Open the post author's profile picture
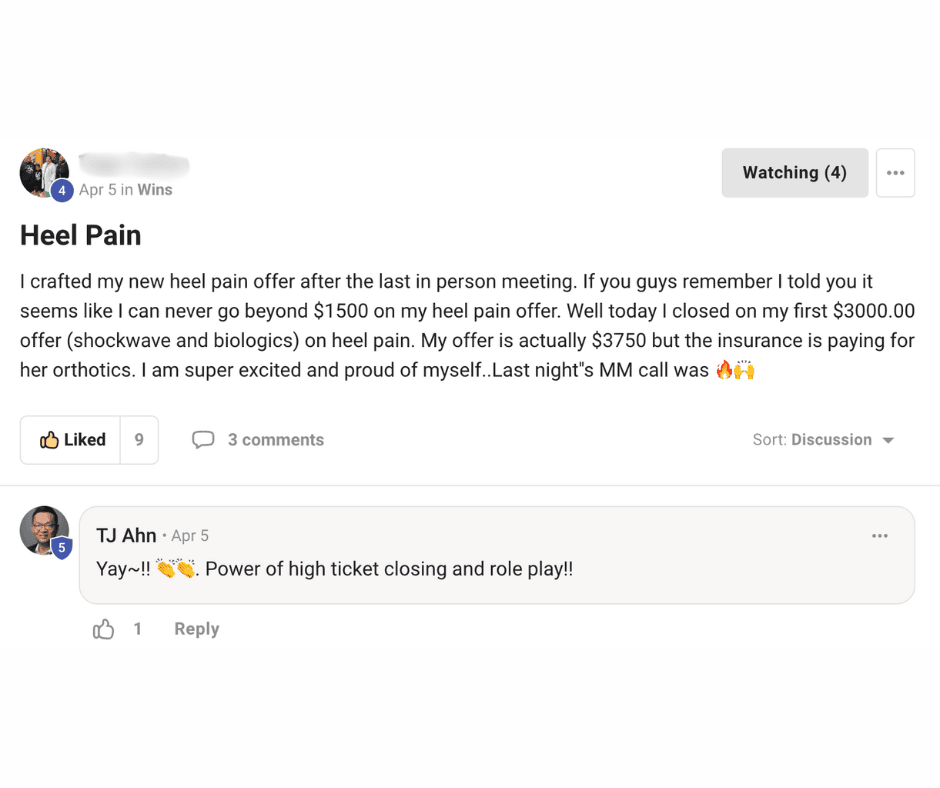Image resolution: width=940 pixels, height=788 pixels. (x=43, y=172)
